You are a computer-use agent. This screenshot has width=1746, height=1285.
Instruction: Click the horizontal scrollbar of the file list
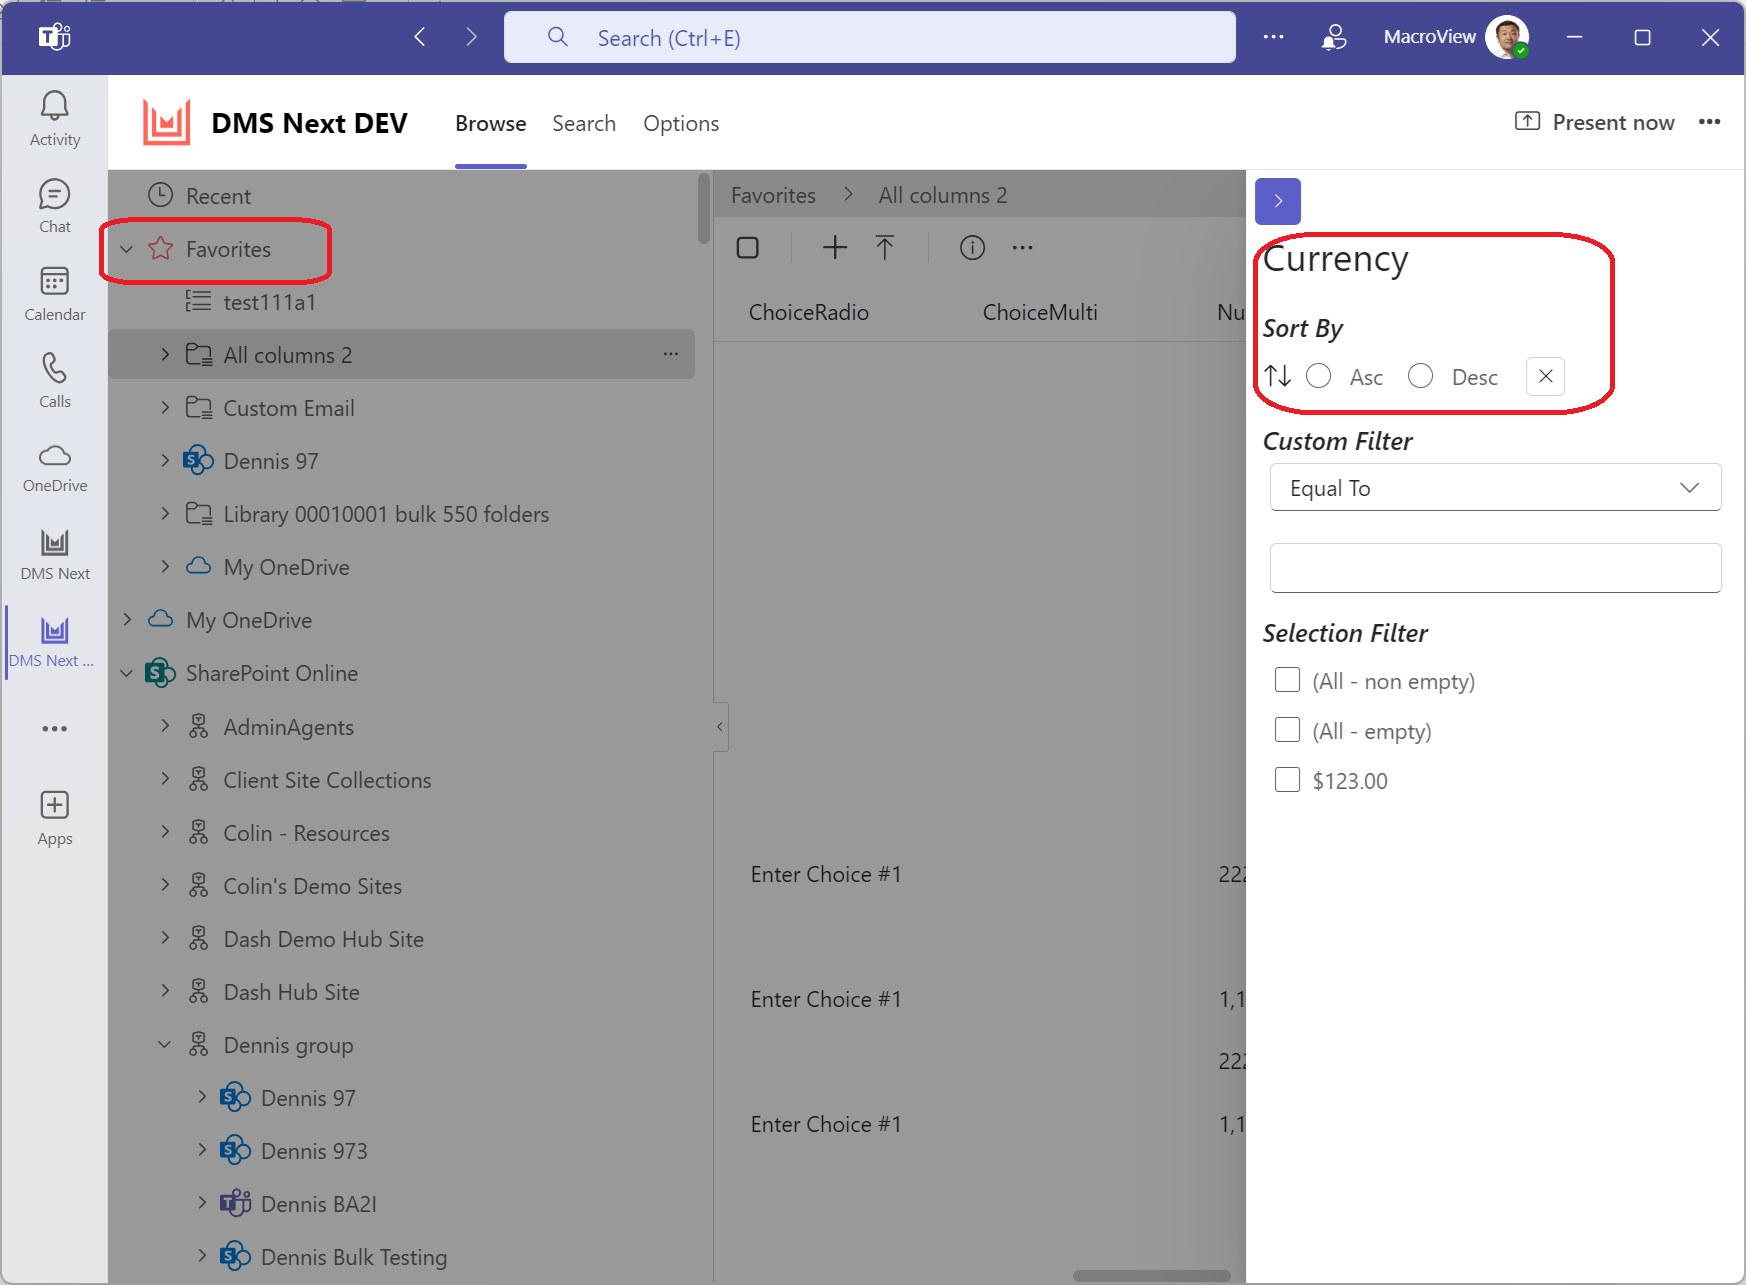(1151, 1276)
